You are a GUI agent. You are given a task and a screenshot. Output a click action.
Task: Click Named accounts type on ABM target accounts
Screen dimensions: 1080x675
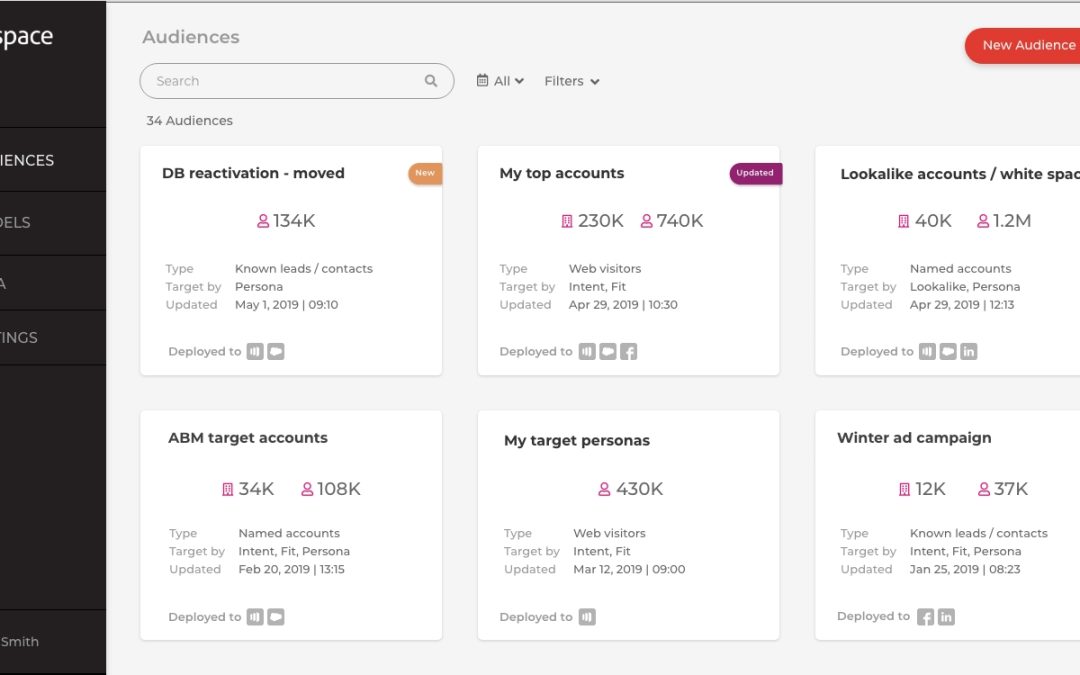[x=289, y=533]
